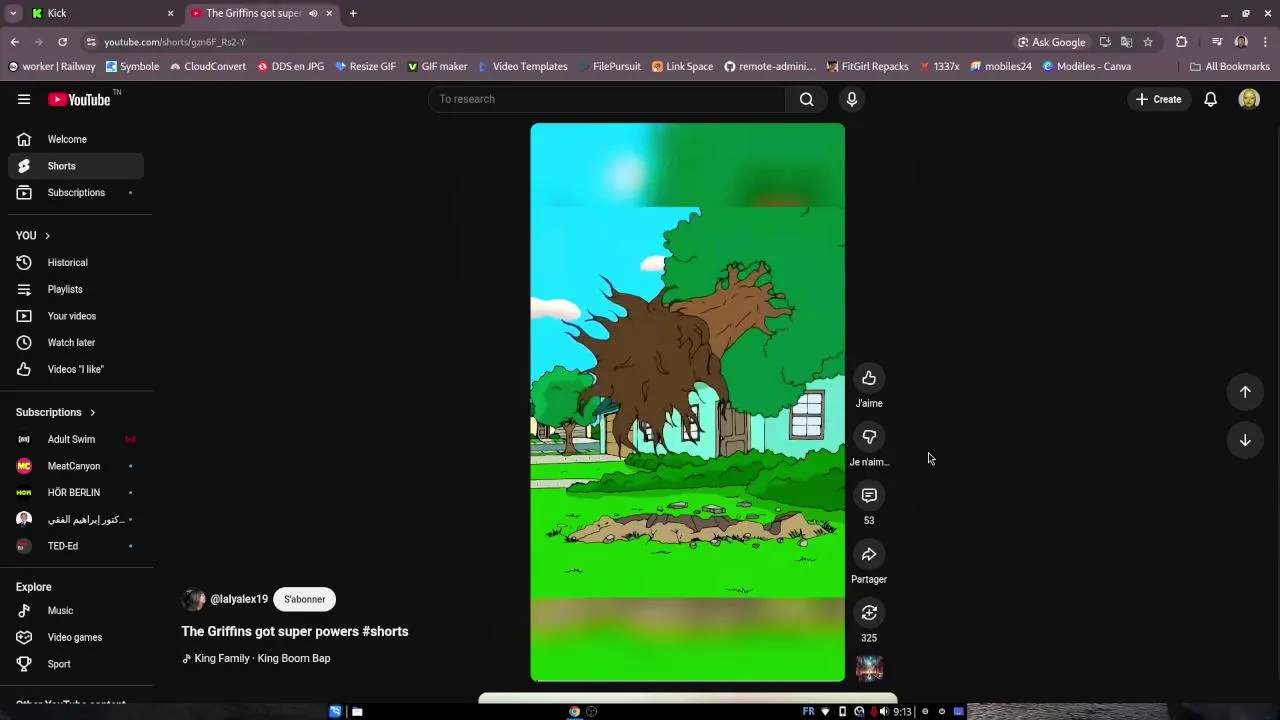
Task: Open Adult Swim channel subscription
Action: pos(76,439)
